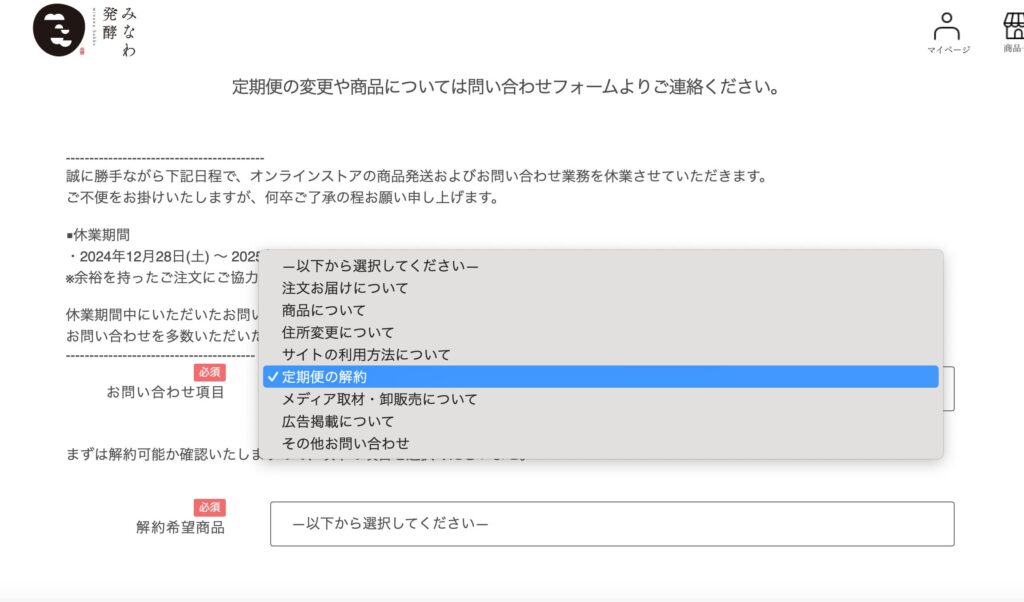Click the マイページ label
1024x602 pixels.
click(948, 50)
